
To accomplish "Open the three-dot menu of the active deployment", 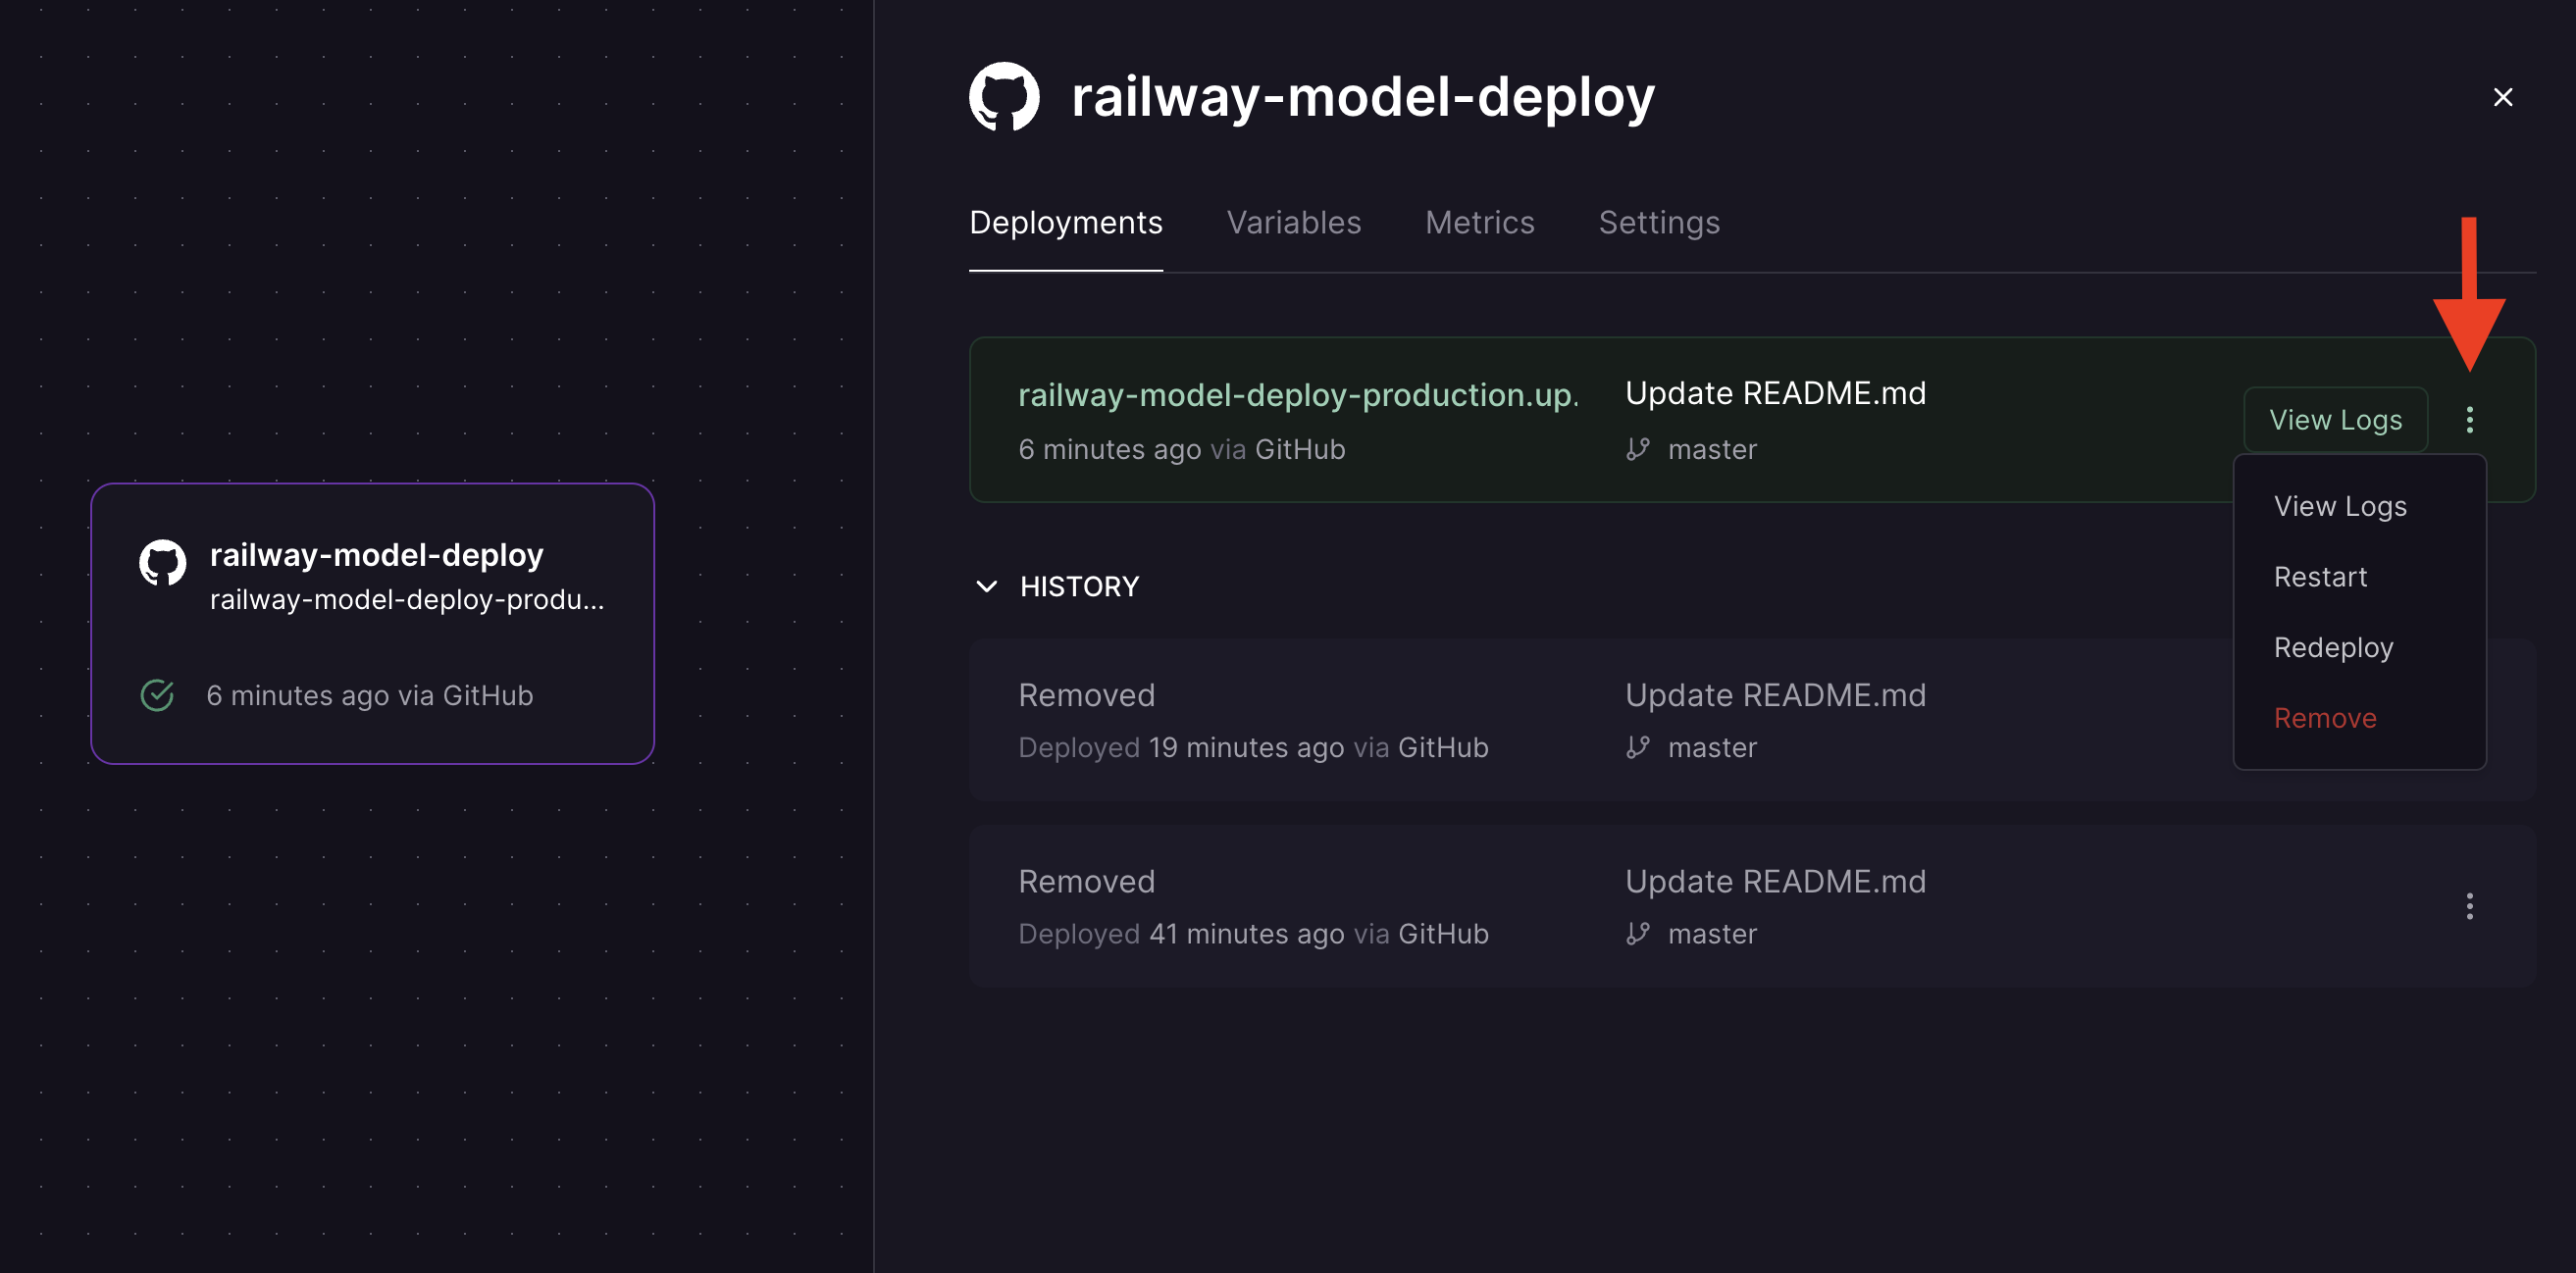I will pos(2469,420).
